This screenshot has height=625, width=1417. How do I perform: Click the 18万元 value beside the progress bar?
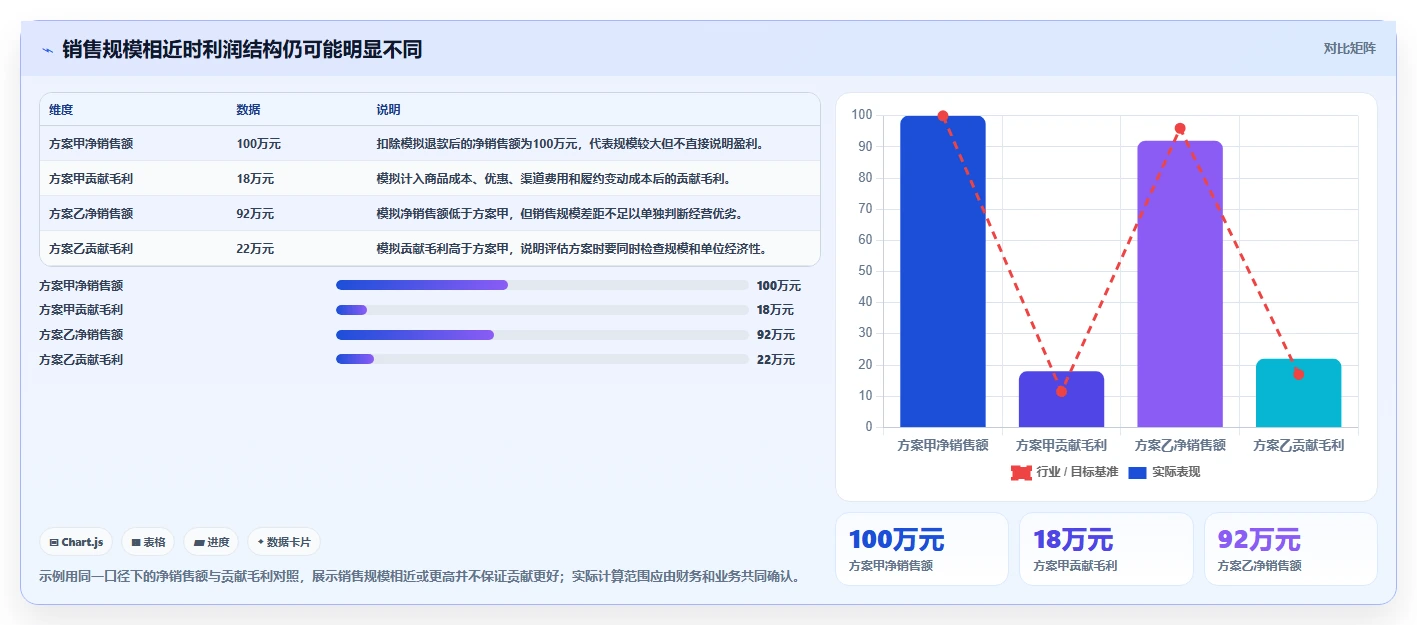(776, 310)
